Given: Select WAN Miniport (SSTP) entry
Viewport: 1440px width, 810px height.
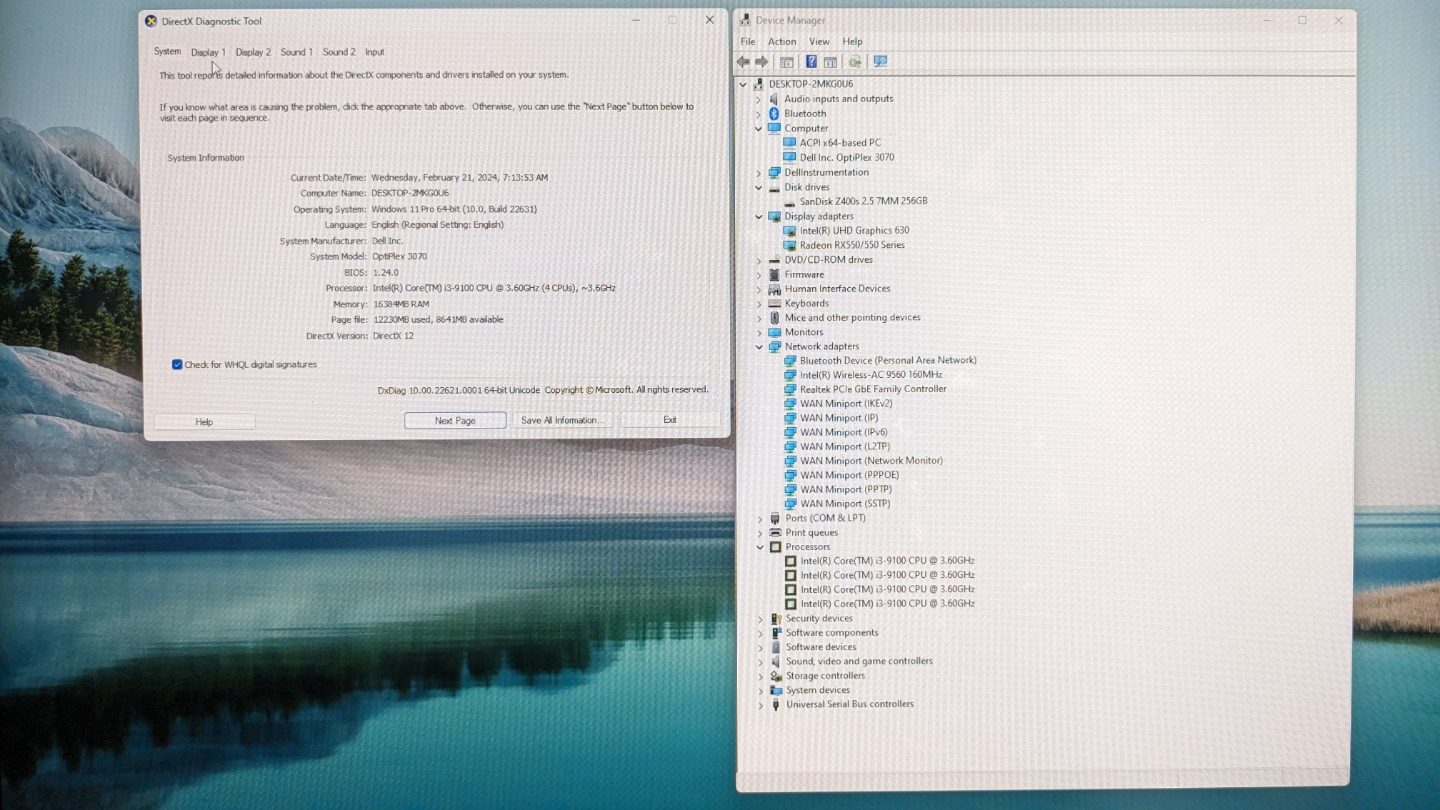Looking at the screenshot, I should [x=845, y=504].
